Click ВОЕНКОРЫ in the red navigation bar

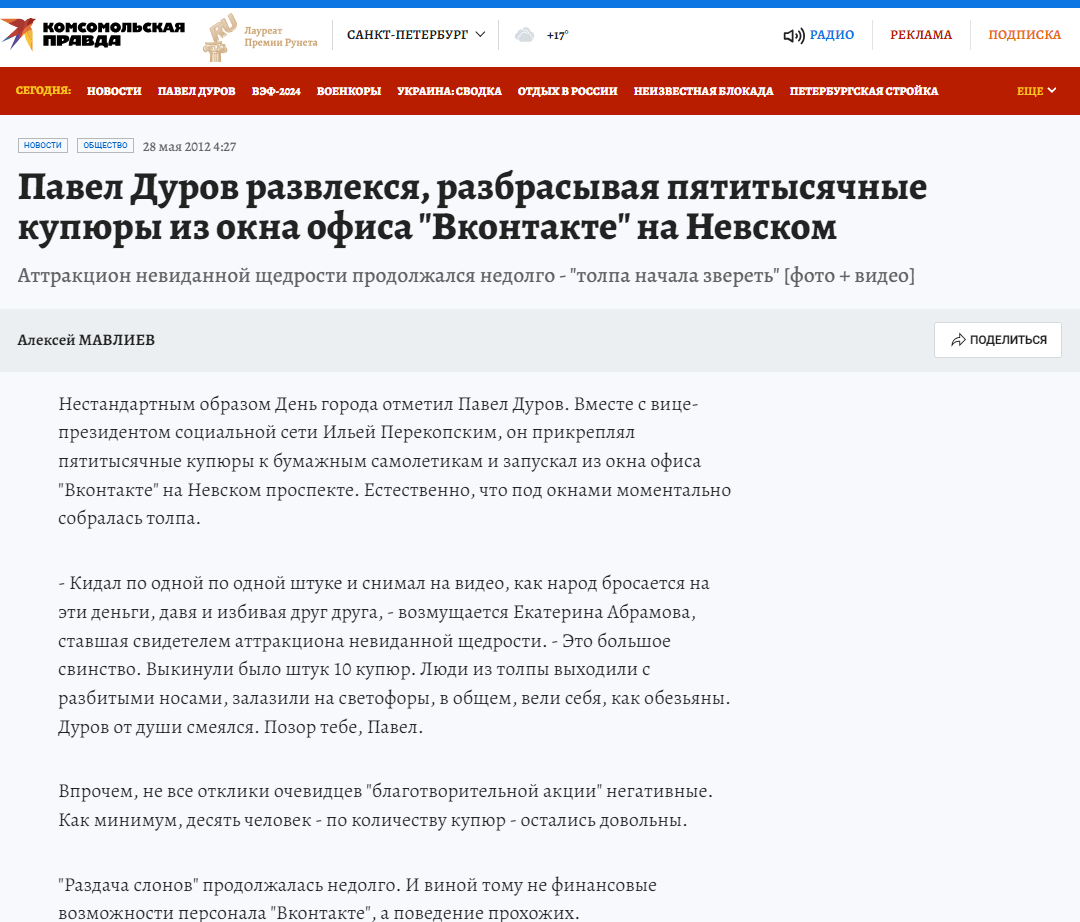[348, 90]
